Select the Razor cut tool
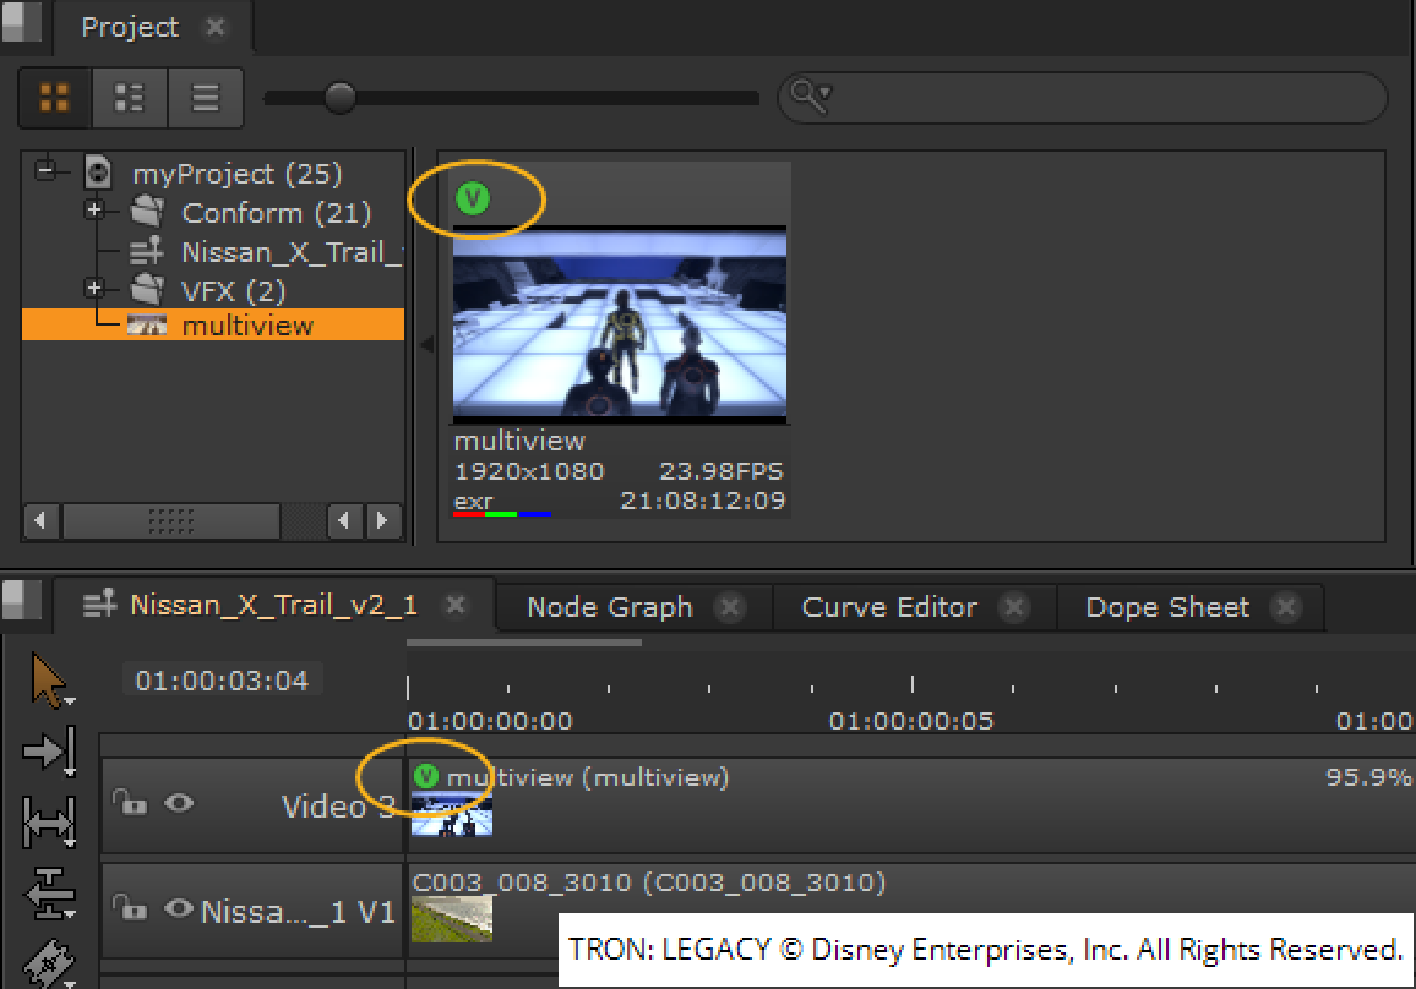 [x=48, y=962]
